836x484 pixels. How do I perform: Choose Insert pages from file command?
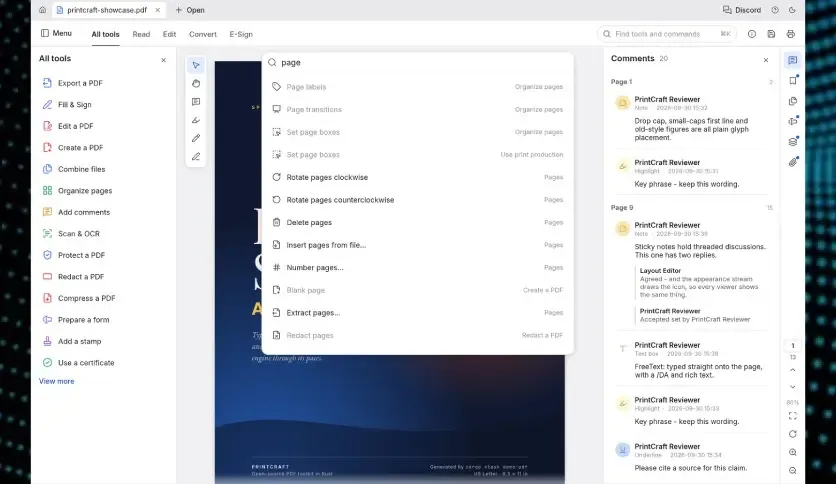[x=417, y=245]
